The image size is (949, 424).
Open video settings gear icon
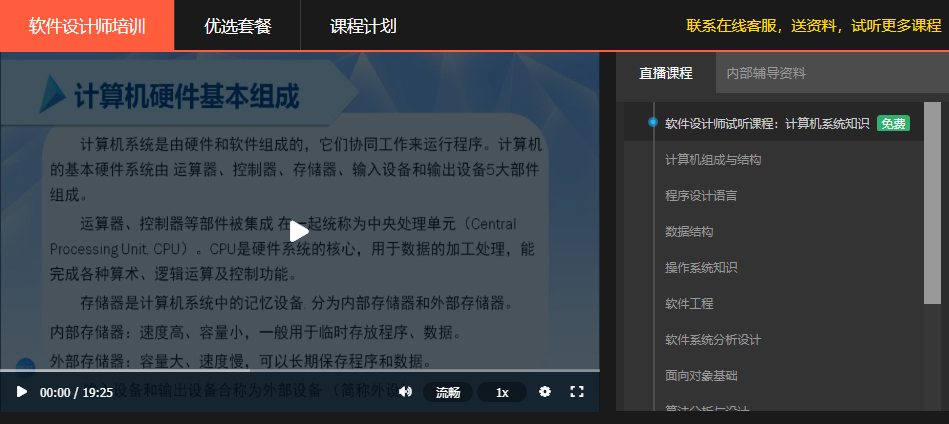(x=545, y=392)
